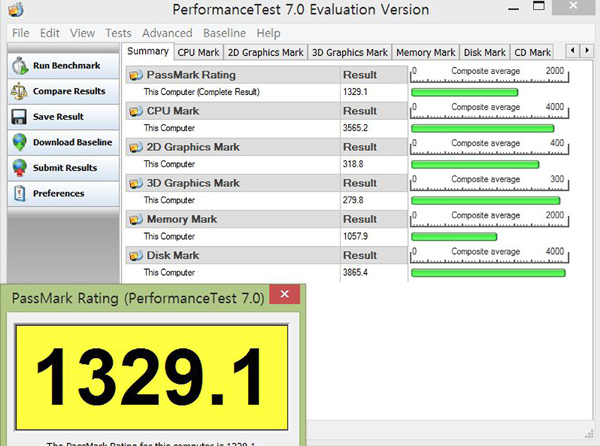Click the PassMark result value 1329.1 in table
The image size is (600, 446).
pyautogui.click(x=355, y=92)
